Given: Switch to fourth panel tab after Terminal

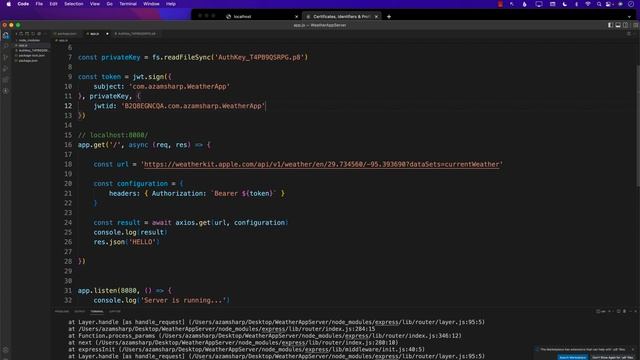Looking at the screenshot, I should (x=115, y=311).
